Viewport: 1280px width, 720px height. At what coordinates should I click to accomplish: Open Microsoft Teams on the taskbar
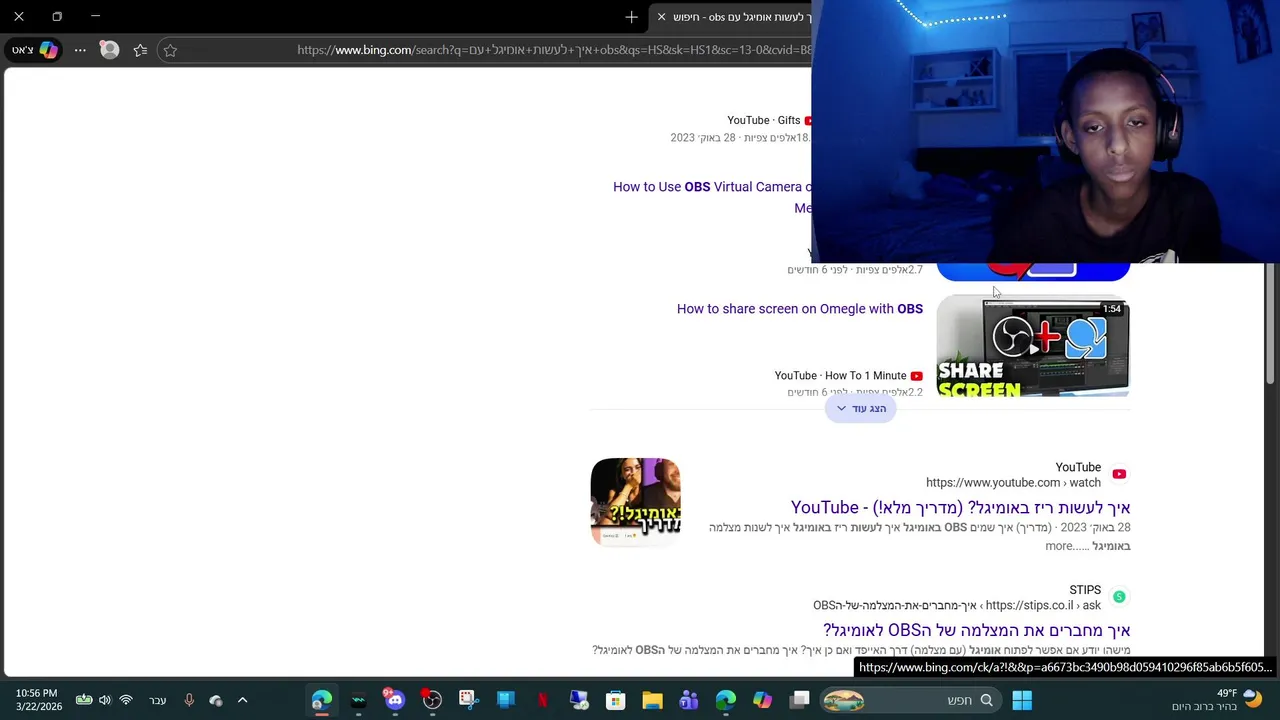689,700
